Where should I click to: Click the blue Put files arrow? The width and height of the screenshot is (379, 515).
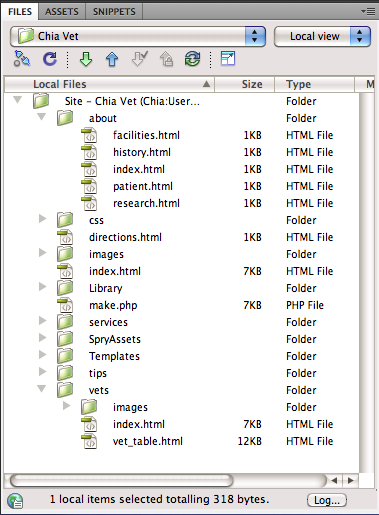pos(112,59)
